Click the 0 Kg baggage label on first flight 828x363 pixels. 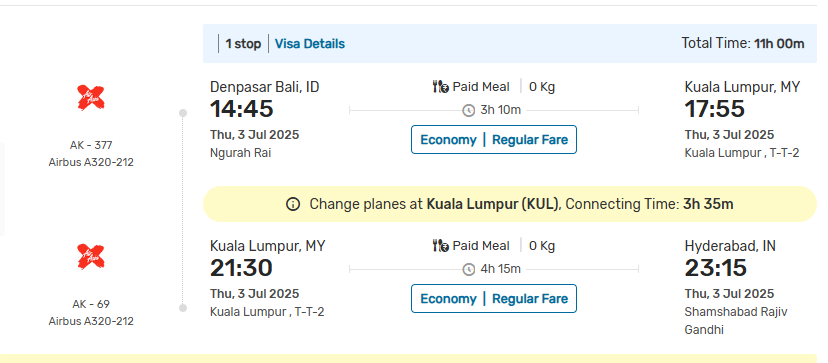pos(542,87)
